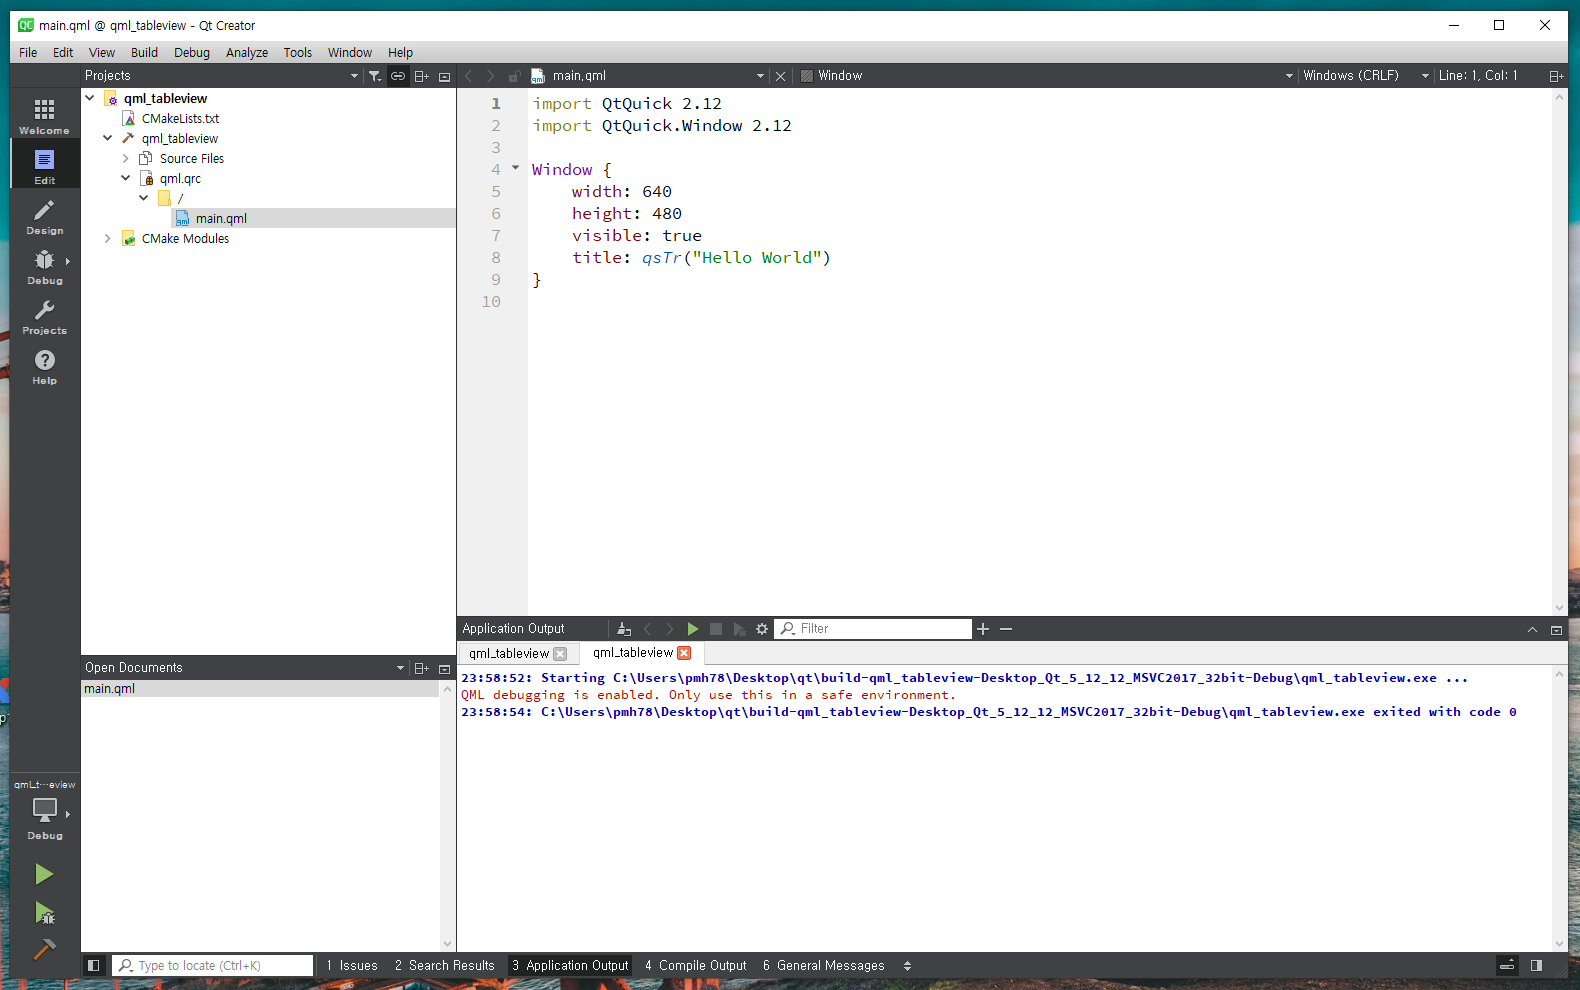
Task: Collapse the qml_tableview root project
Action: click(x=90, y=98)
